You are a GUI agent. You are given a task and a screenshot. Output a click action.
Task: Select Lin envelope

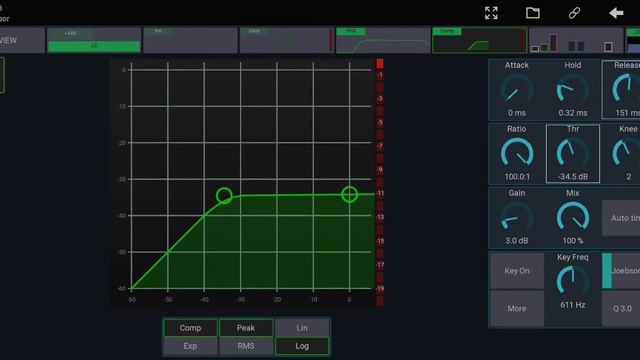302,328
